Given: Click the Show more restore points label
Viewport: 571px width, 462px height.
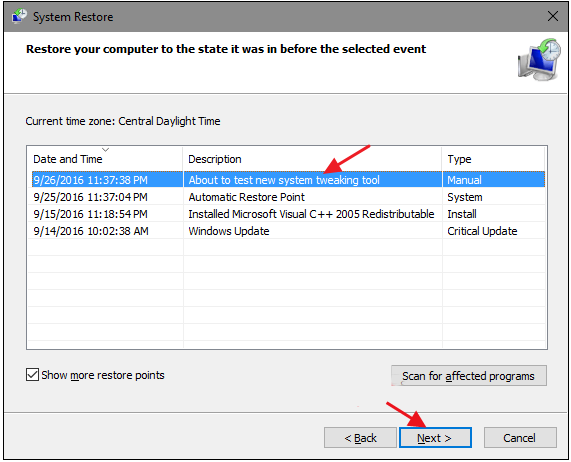Looking at the screenshot, I should pos(103,375).
